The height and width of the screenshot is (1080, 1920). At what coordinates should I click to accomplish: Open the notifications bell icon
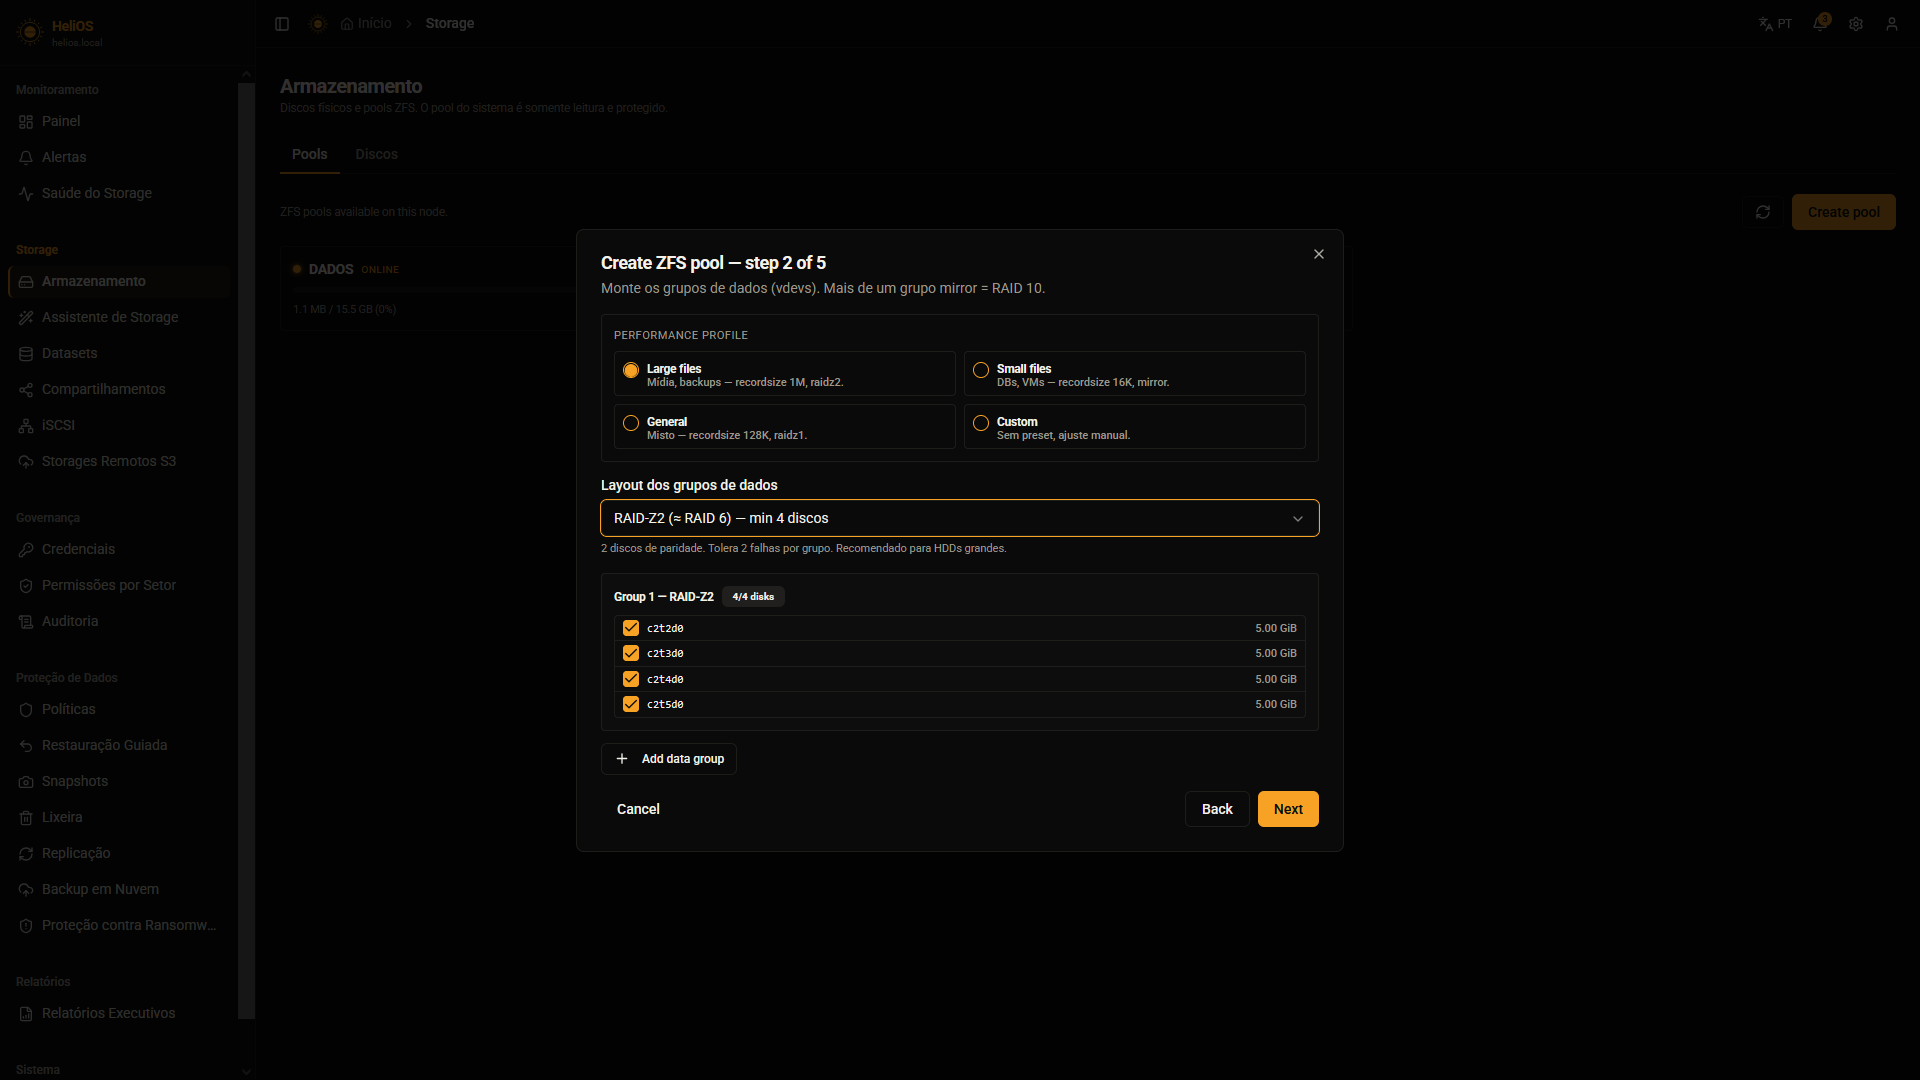coord(1820,24)
